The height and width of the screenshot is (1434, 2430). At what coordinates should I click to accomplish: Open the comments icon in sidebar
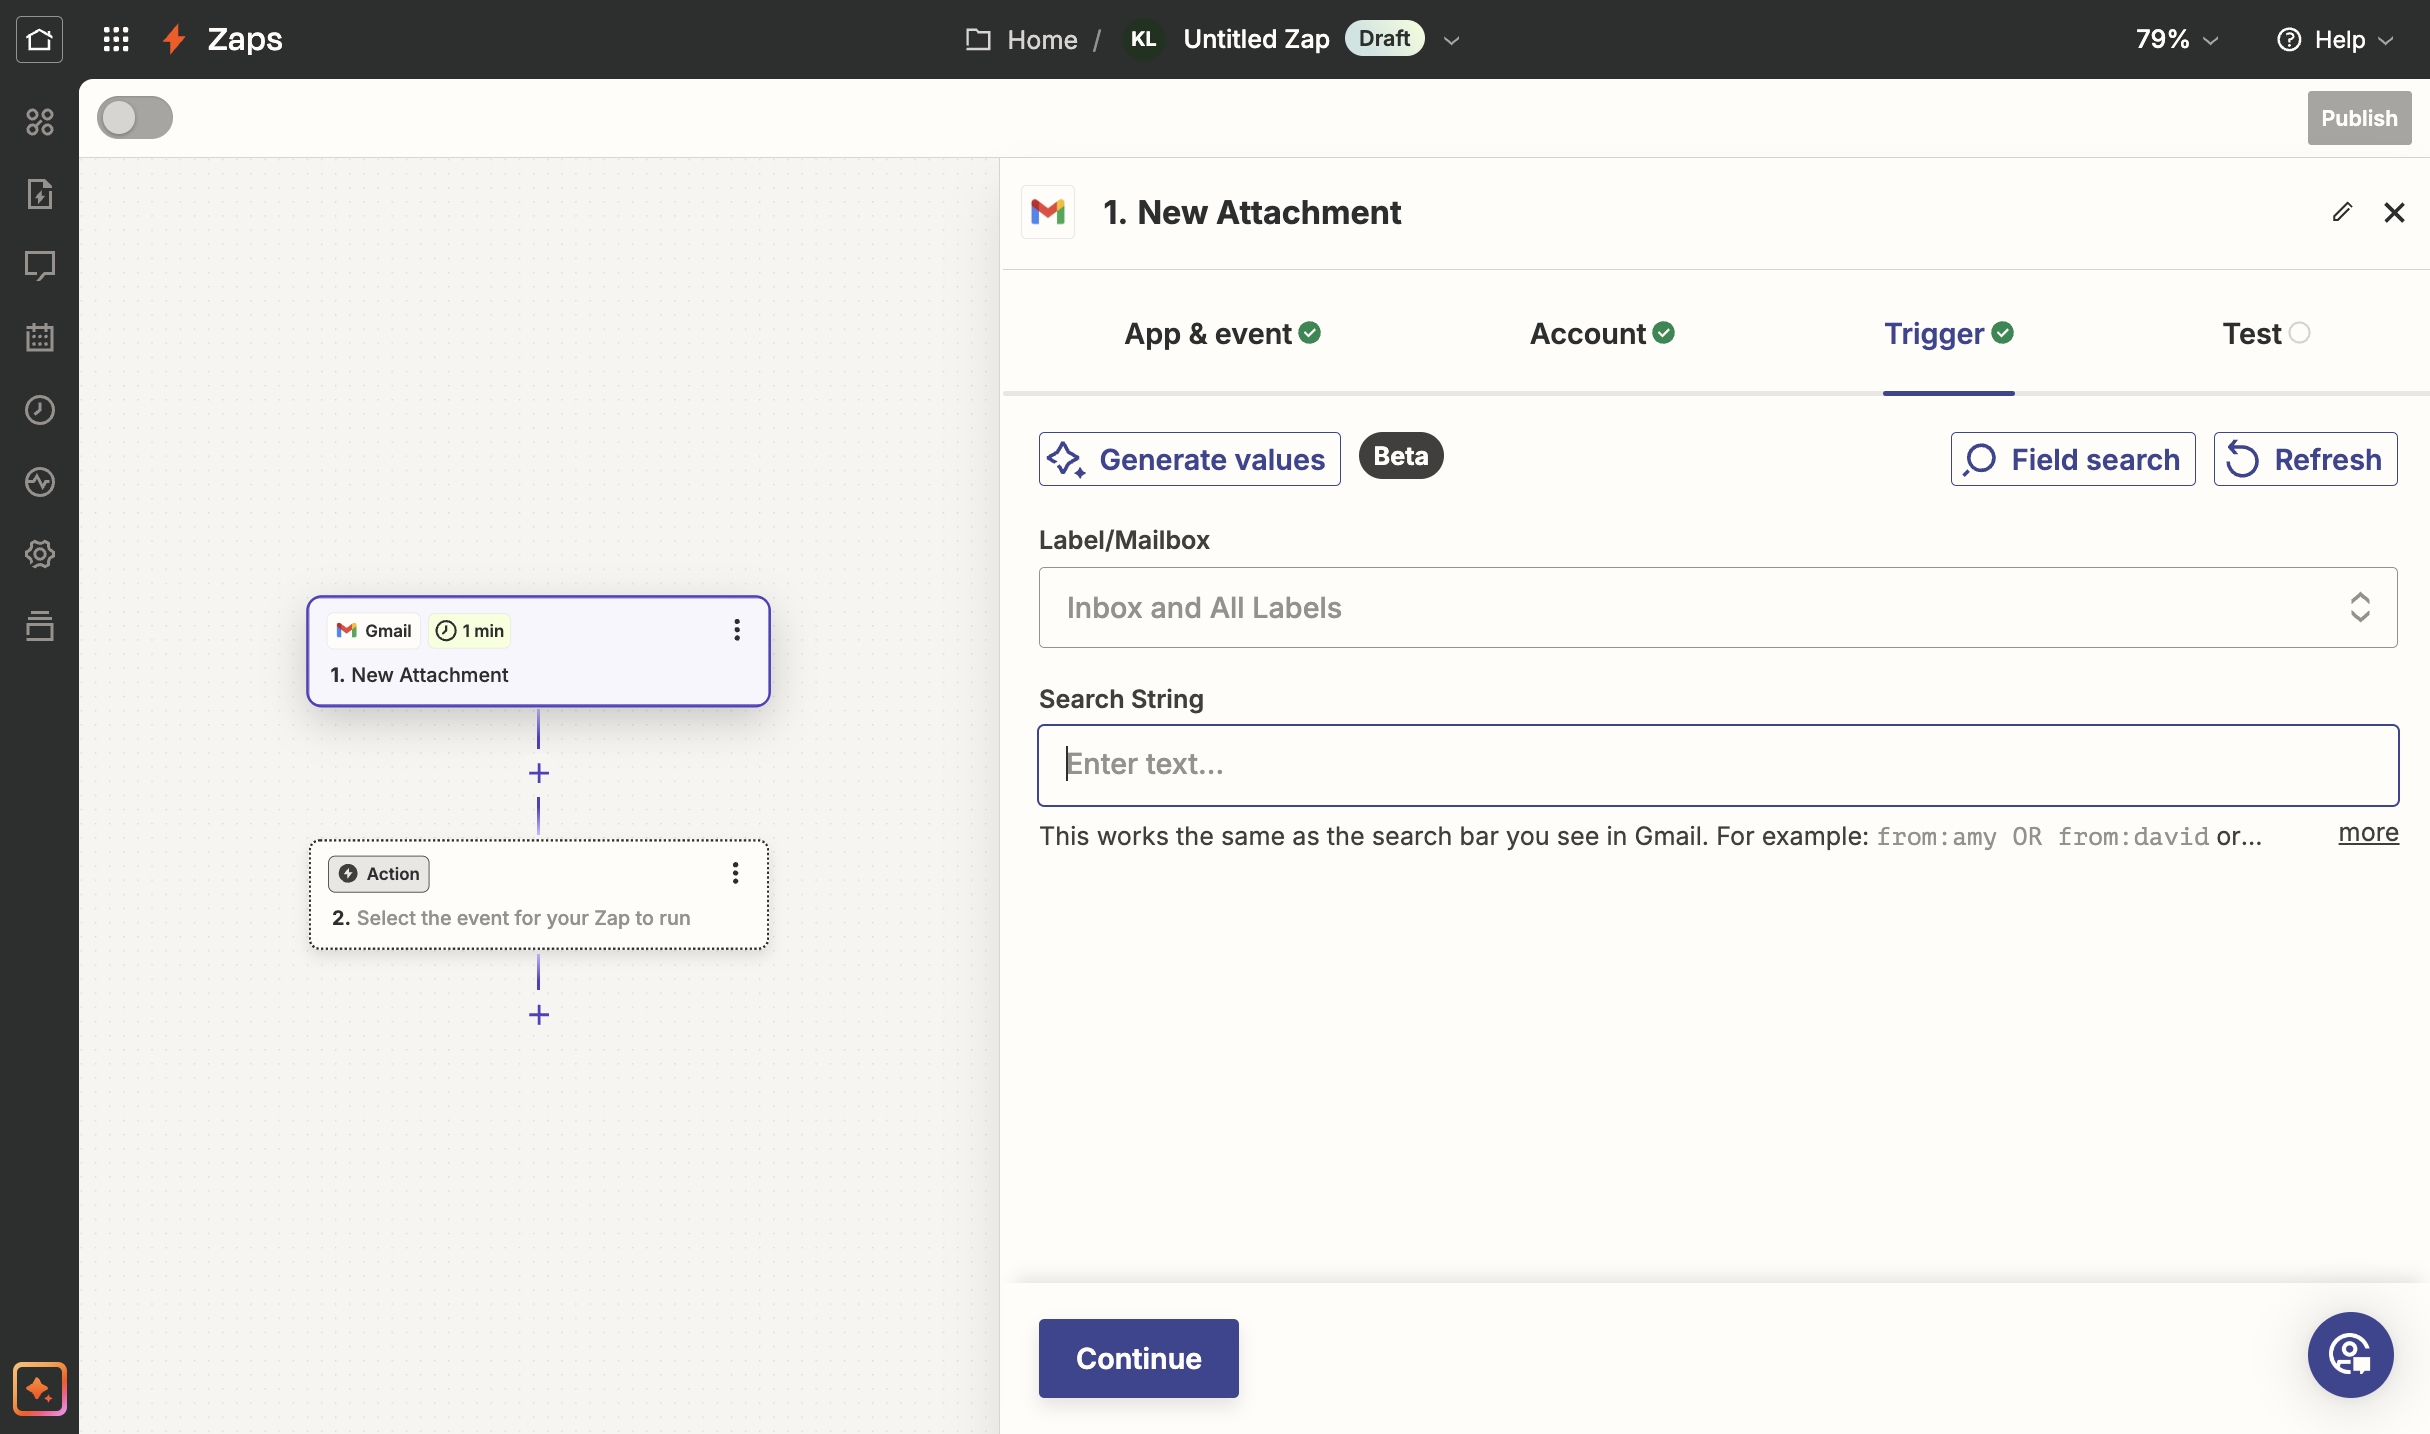(x=39, y=266)
